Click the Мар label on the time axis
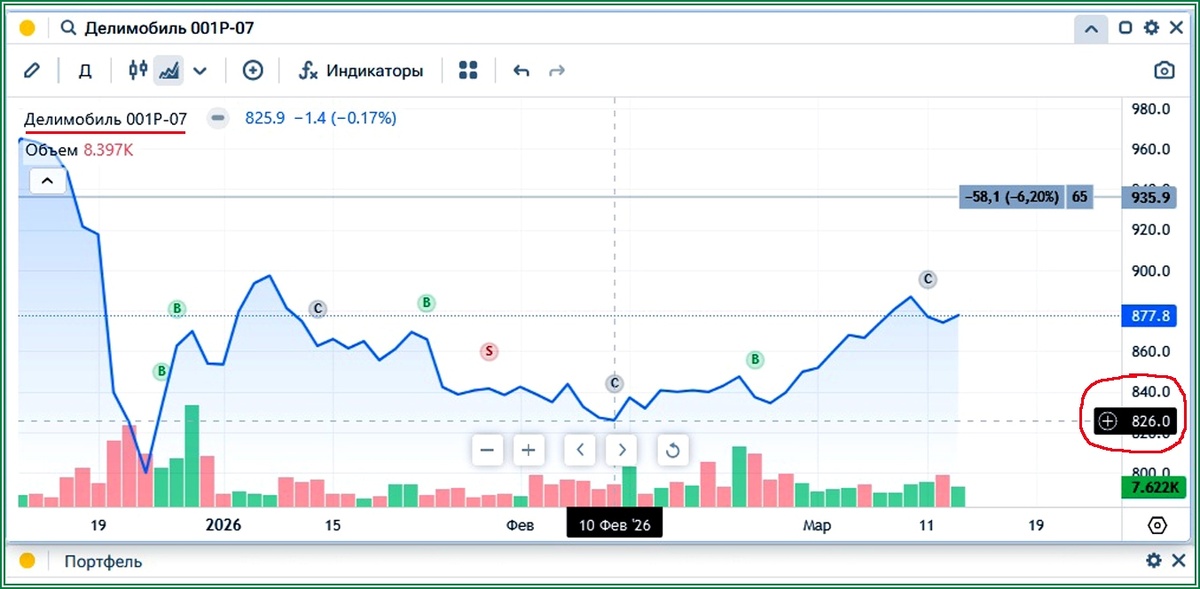This screenshot has height=589, width=1200. 816,525
